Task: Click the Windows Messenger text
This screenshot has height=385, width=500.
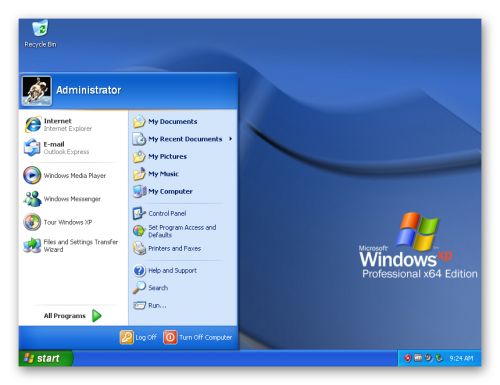Action: point(72,199)
